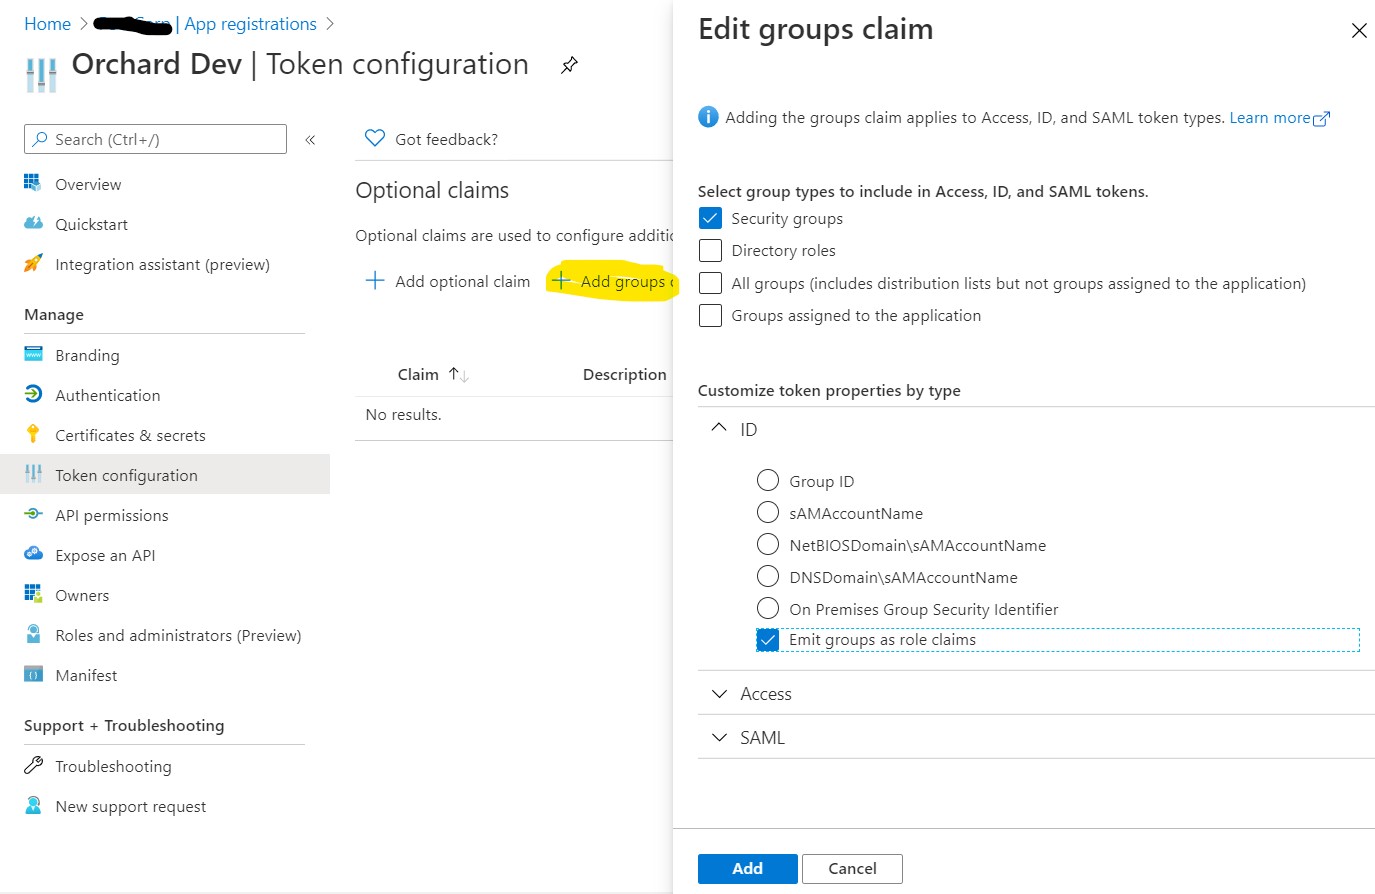Select the Group ID radio button
1375x894 pixels.
768,481
